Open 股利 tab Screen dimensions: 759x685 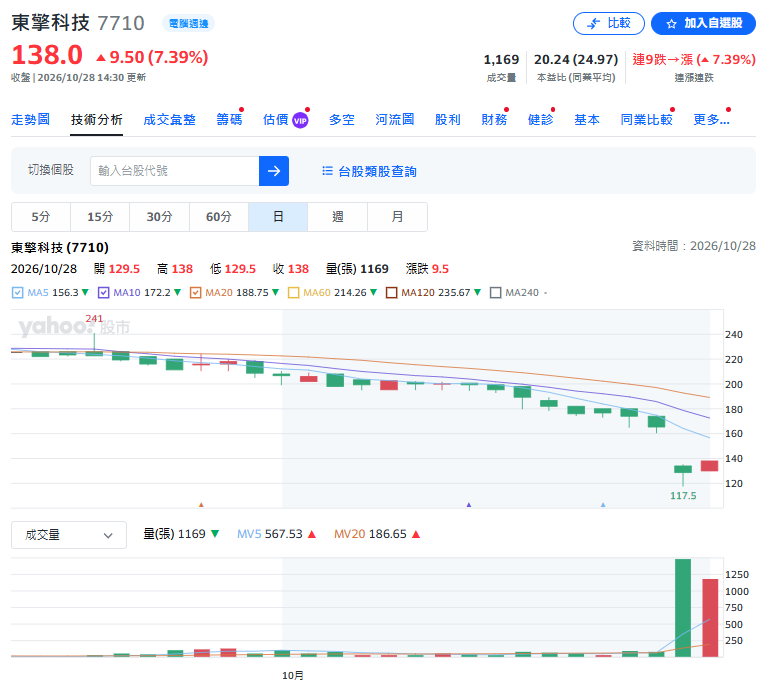click(x=448, y=120)
